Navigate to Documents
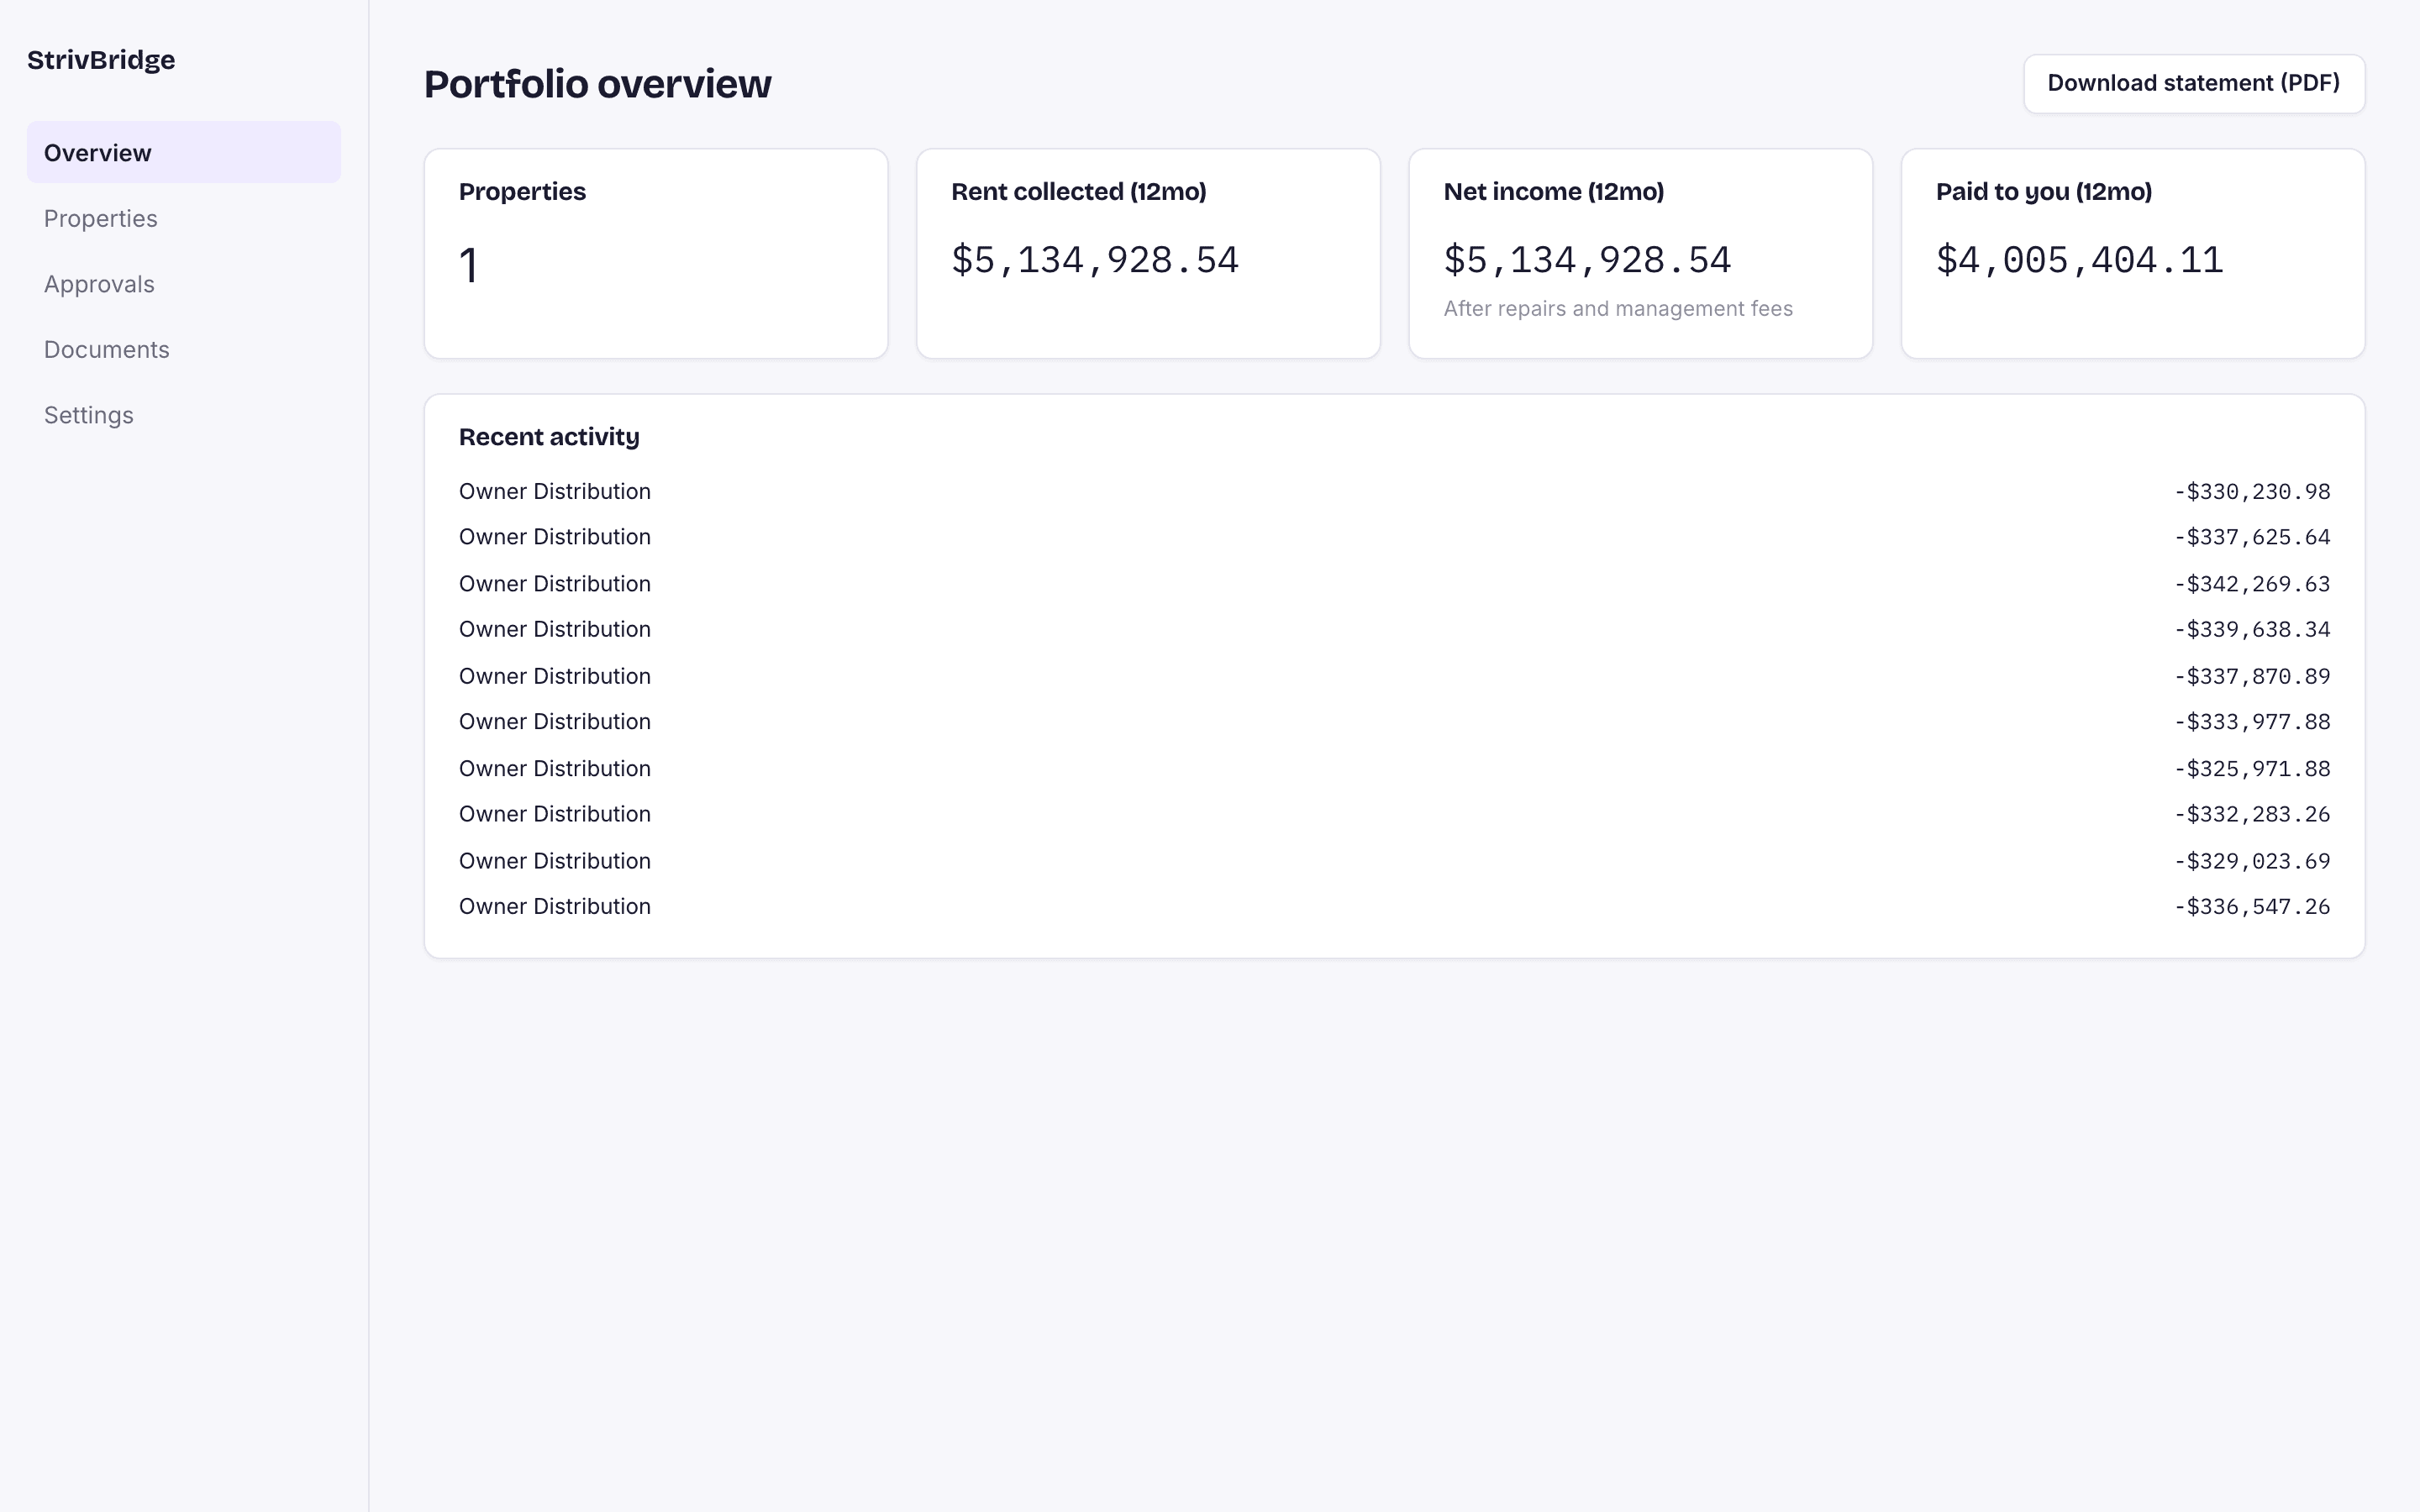Image resolution: width=2420 pixels, height=1512 pixels. coord(183,349)
